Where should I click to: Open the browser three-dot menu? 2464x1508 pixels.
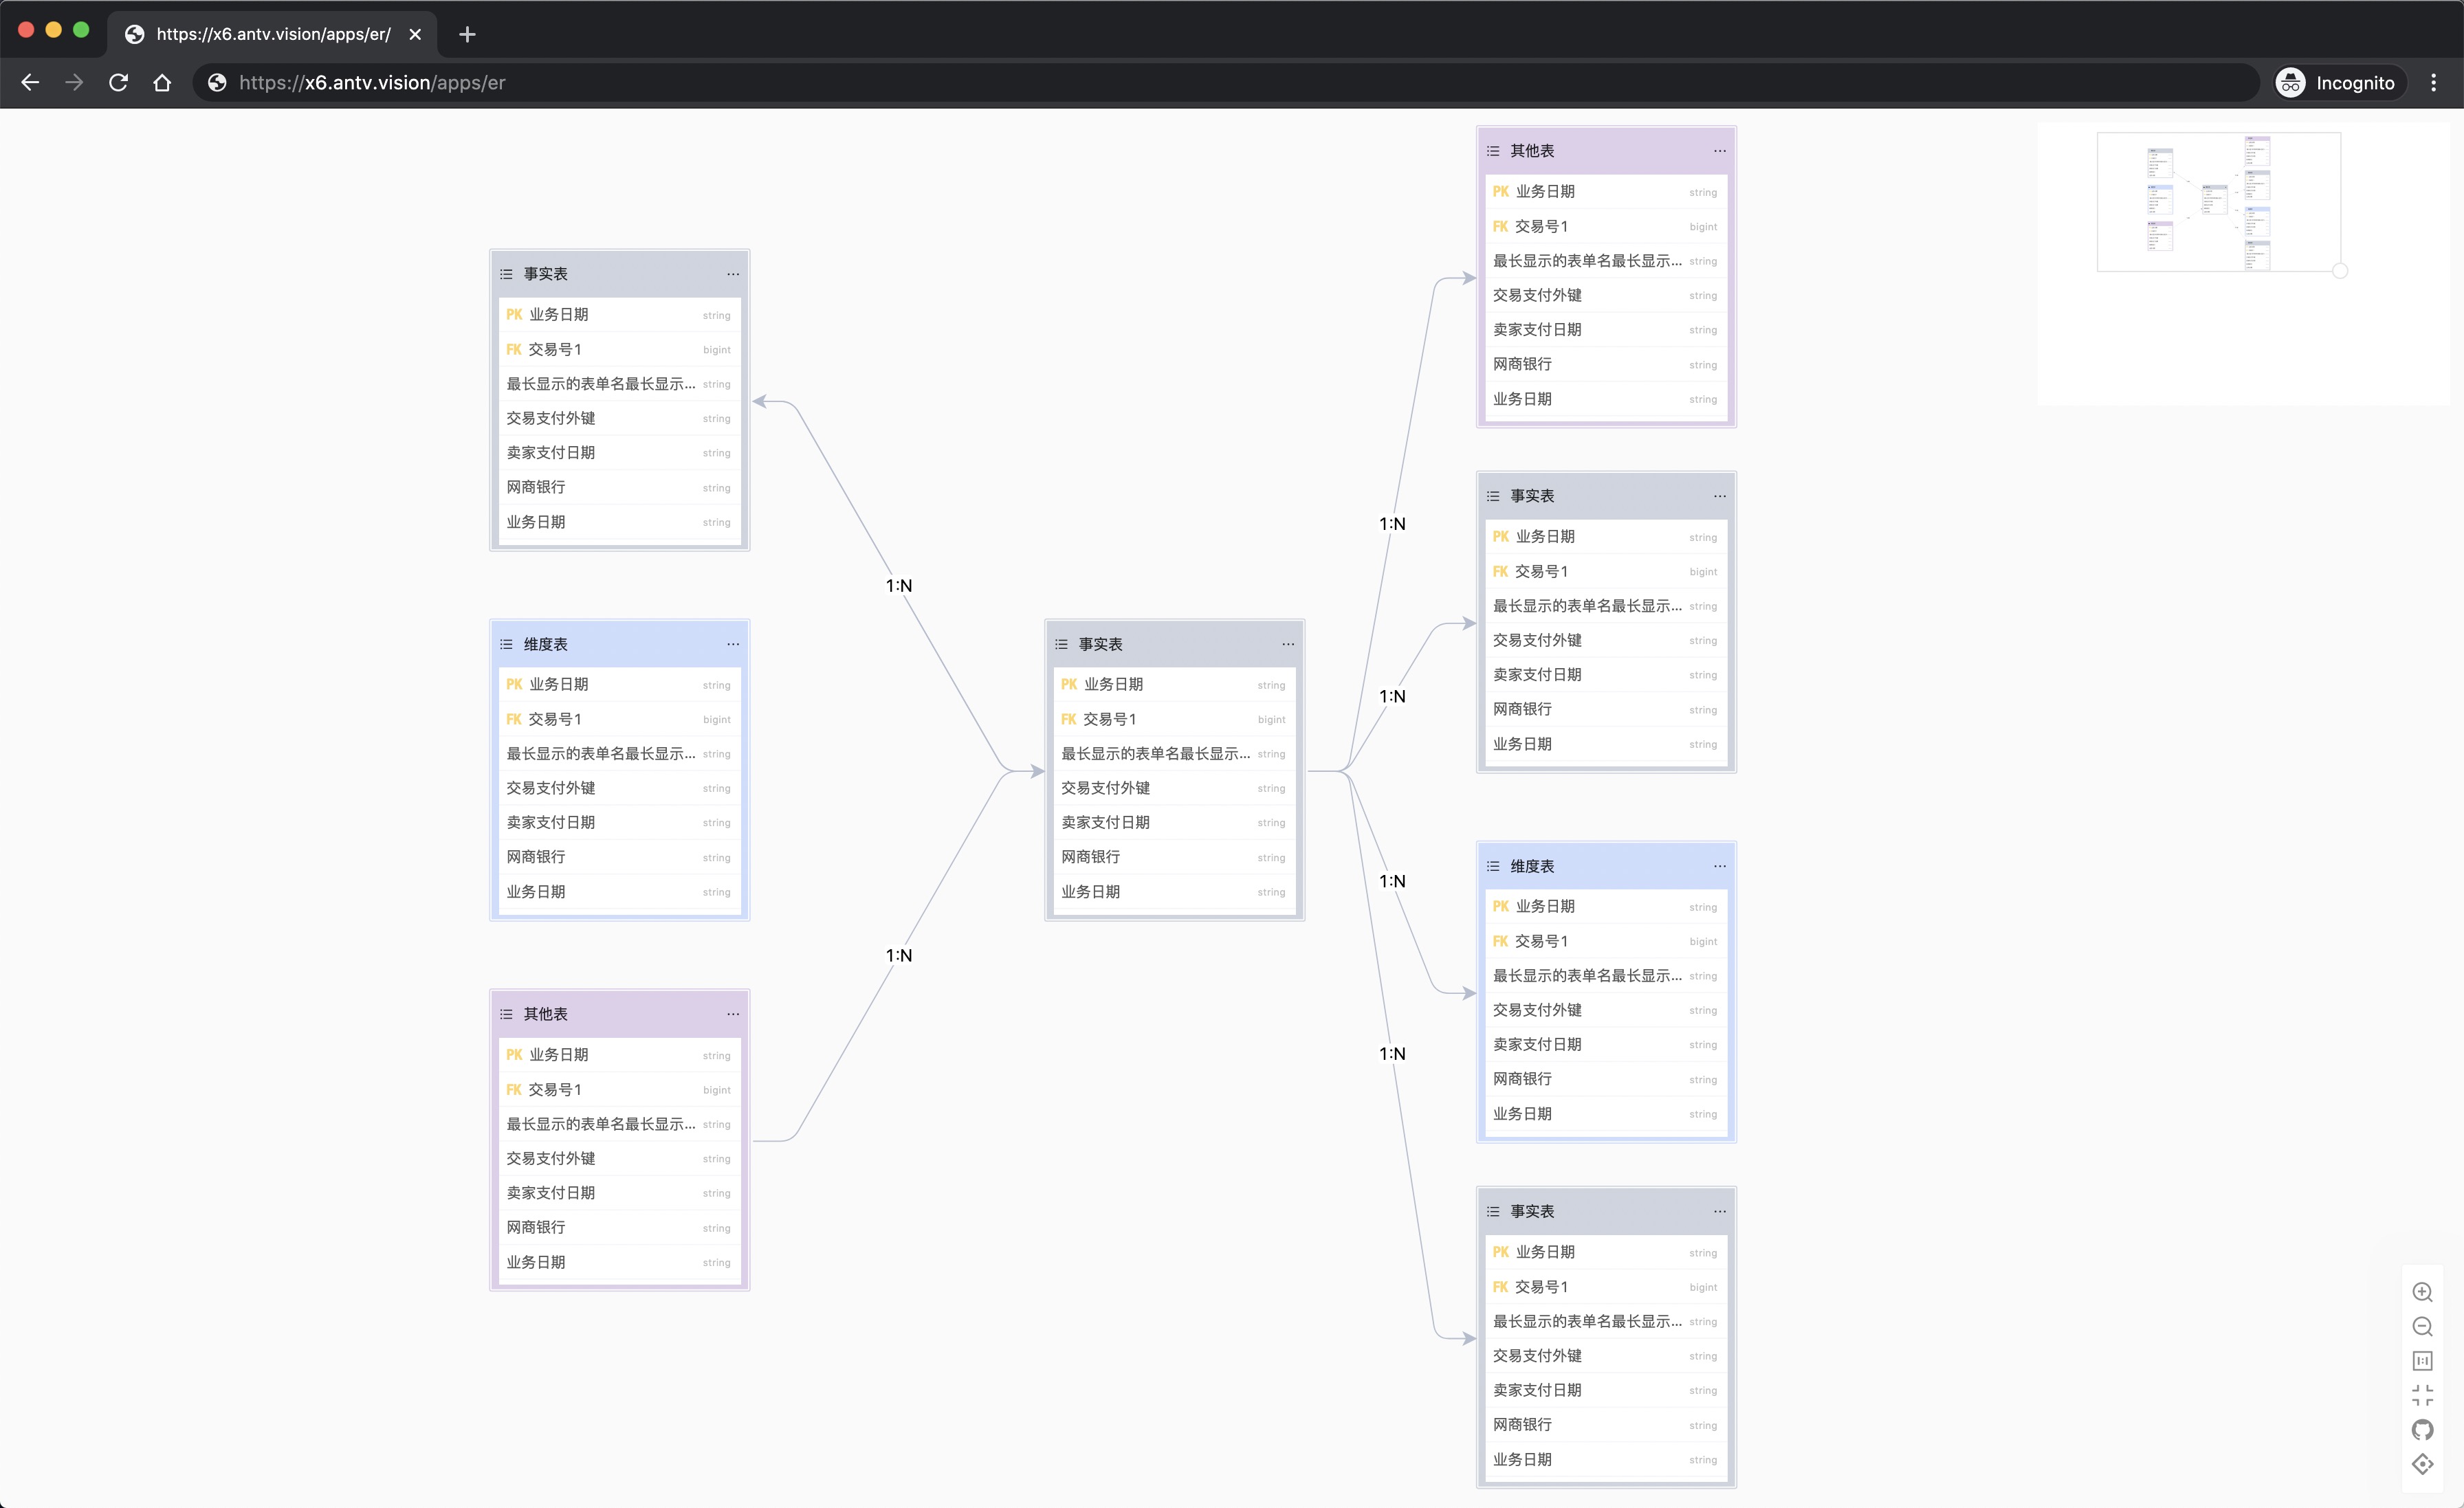tap(2434, 83)
